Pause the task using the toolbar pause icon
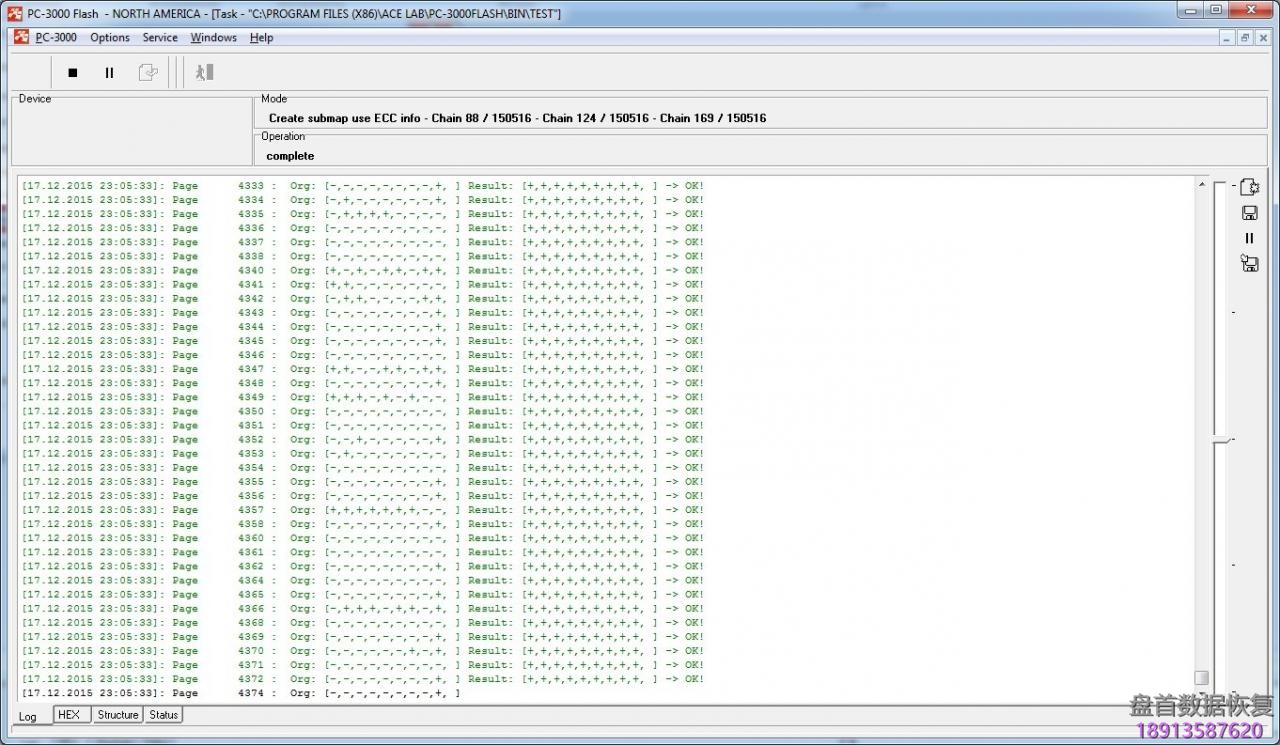Image resolution: width=1280 pixels, height=745 pixels. coord(109,73)
